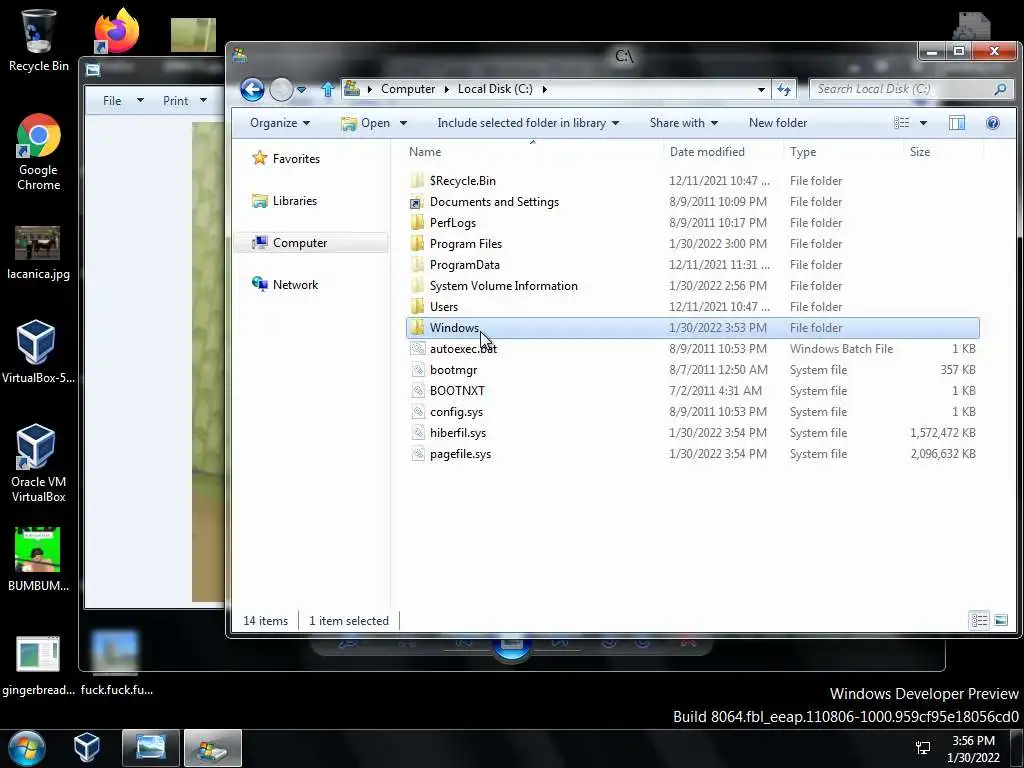Image resolution: width=1024 pixels, height=768 pixels.
Task: Switch to details view in status bar
Action: [x=979, y=620]
